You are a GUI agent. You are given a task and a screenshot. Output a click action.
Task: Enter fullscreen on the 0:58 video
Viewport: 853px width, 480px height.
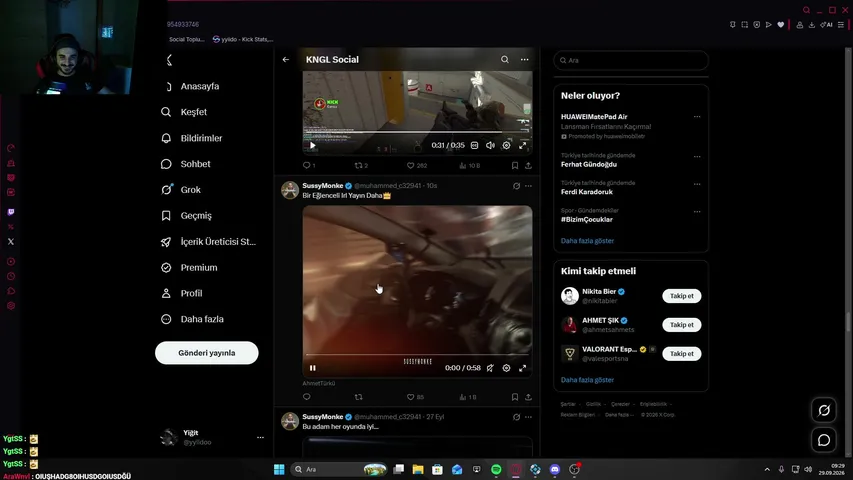523,368
